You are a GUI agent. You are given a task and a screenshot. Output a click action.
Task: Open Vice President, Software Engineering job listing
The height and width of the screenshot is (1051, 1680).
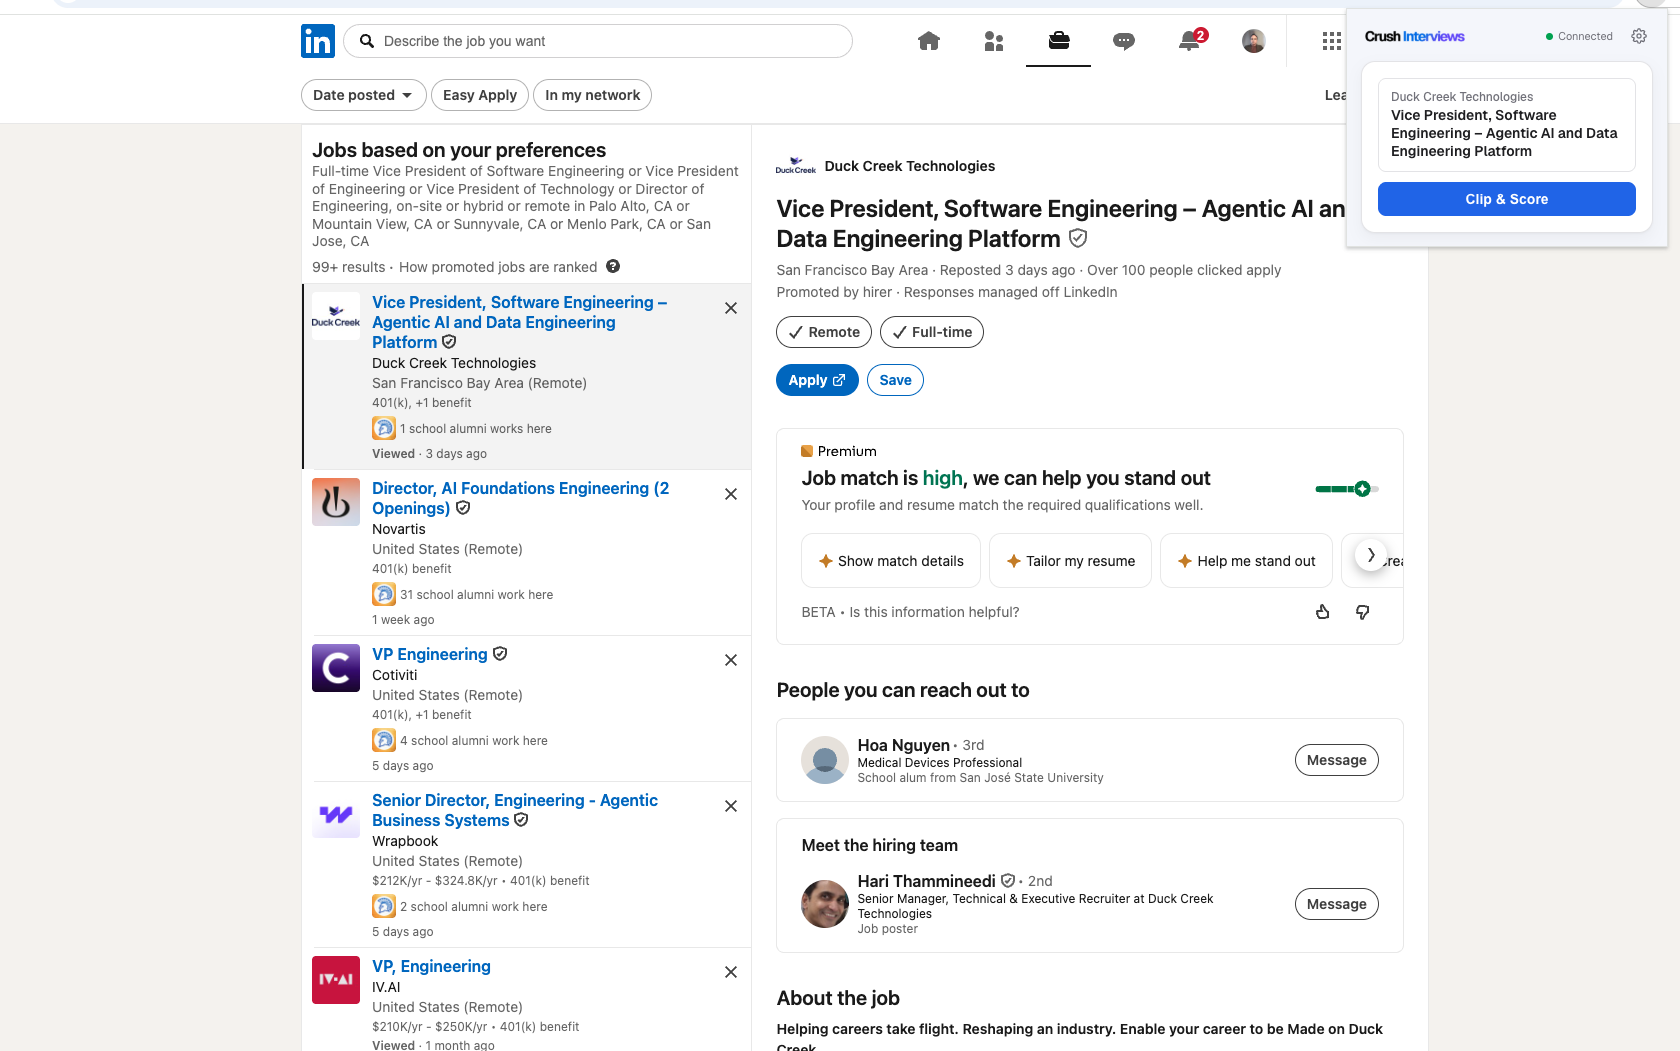(519, 322)
